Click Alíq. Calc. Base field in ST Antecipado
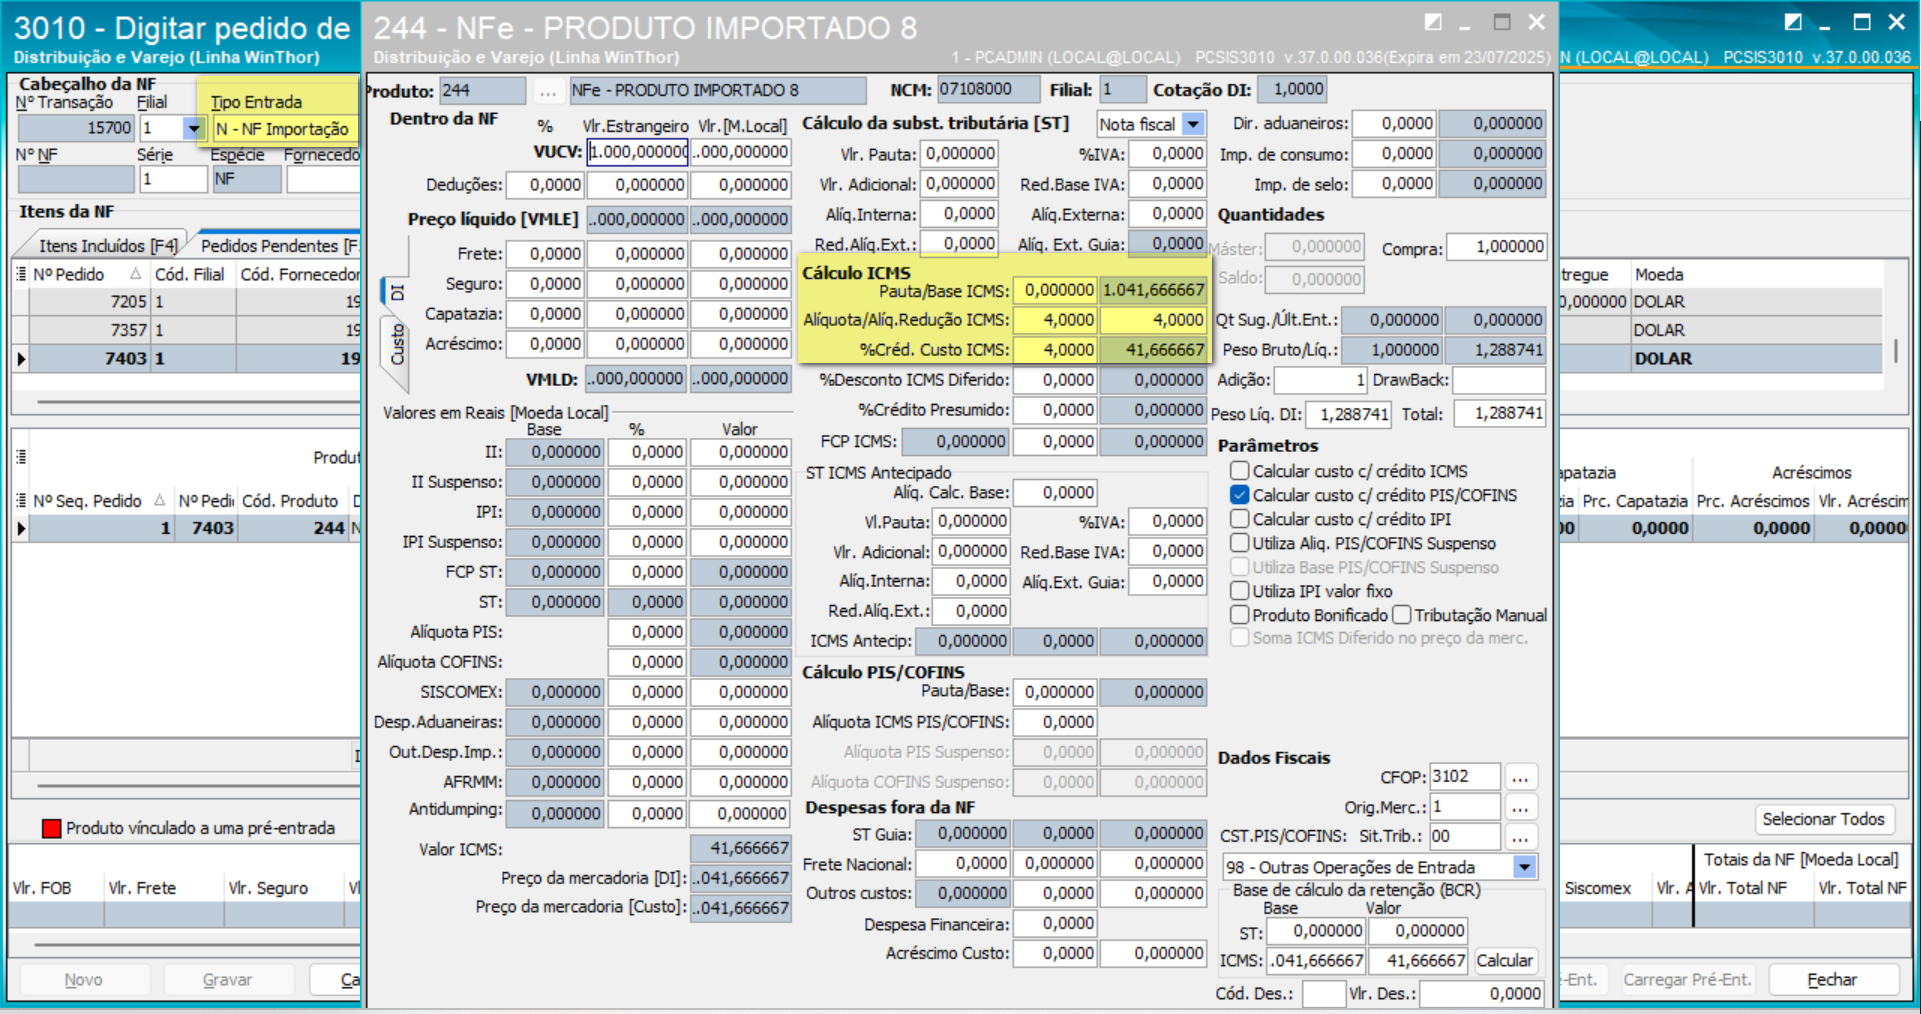This screenshot has height=1014, width=1921. (x=1055, y=492)
